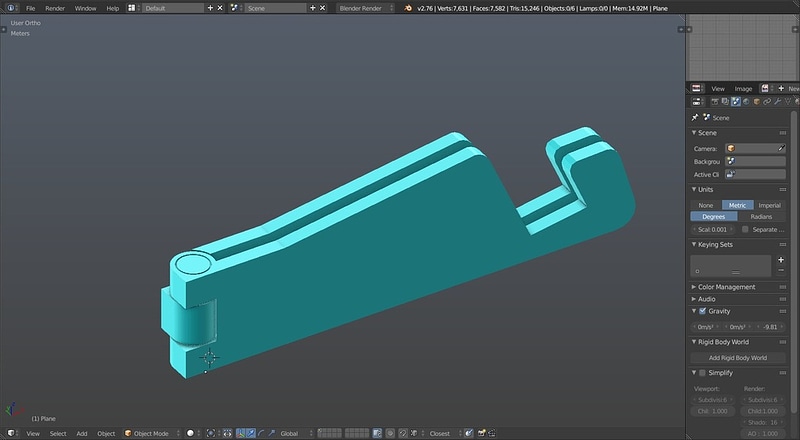The width and height of the screenshot is (800, 440).
Task: Open the UV/Image editor type selector
Action: [x=696, y=88]
